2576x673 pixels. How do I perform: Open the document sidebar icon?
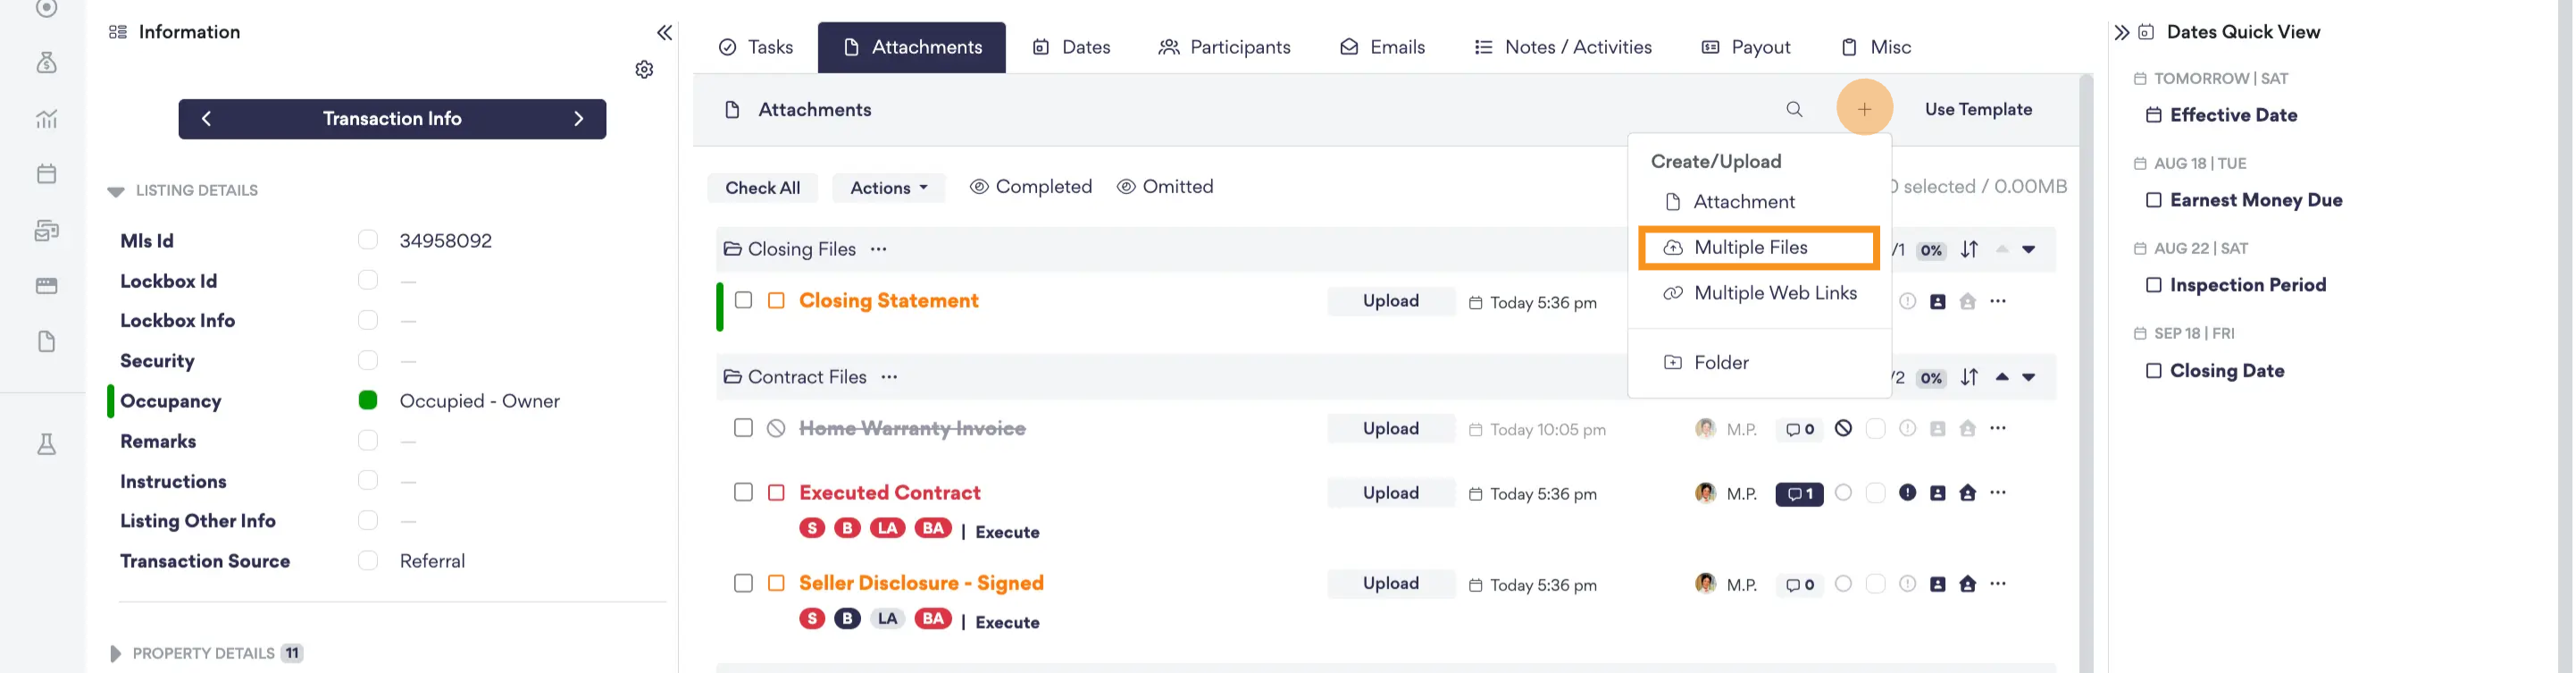click(46, 342)
